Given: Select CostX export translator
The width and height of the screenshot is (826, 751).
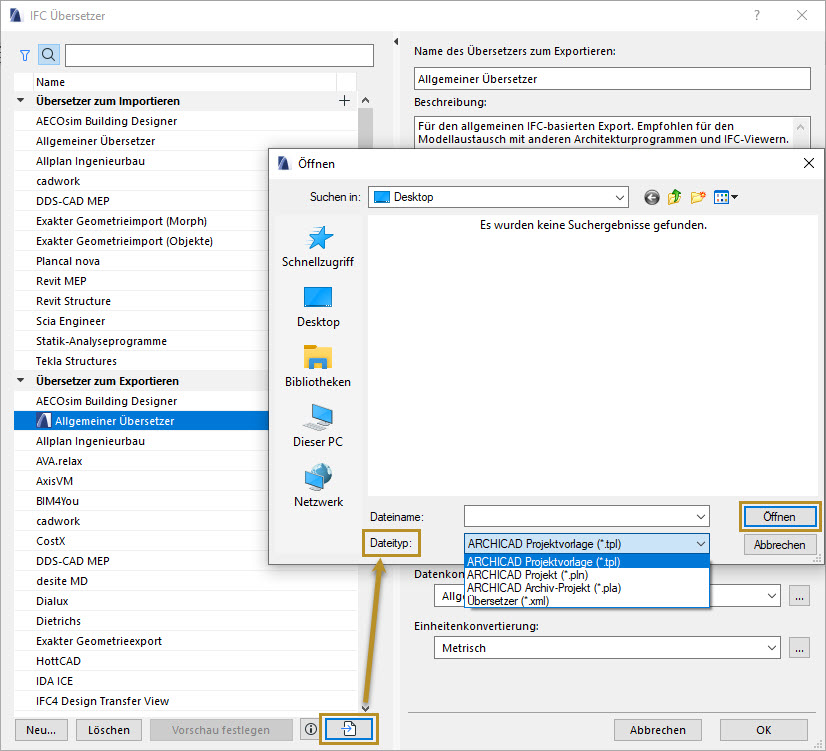Looking at the screenshot, I should point(141,541).
